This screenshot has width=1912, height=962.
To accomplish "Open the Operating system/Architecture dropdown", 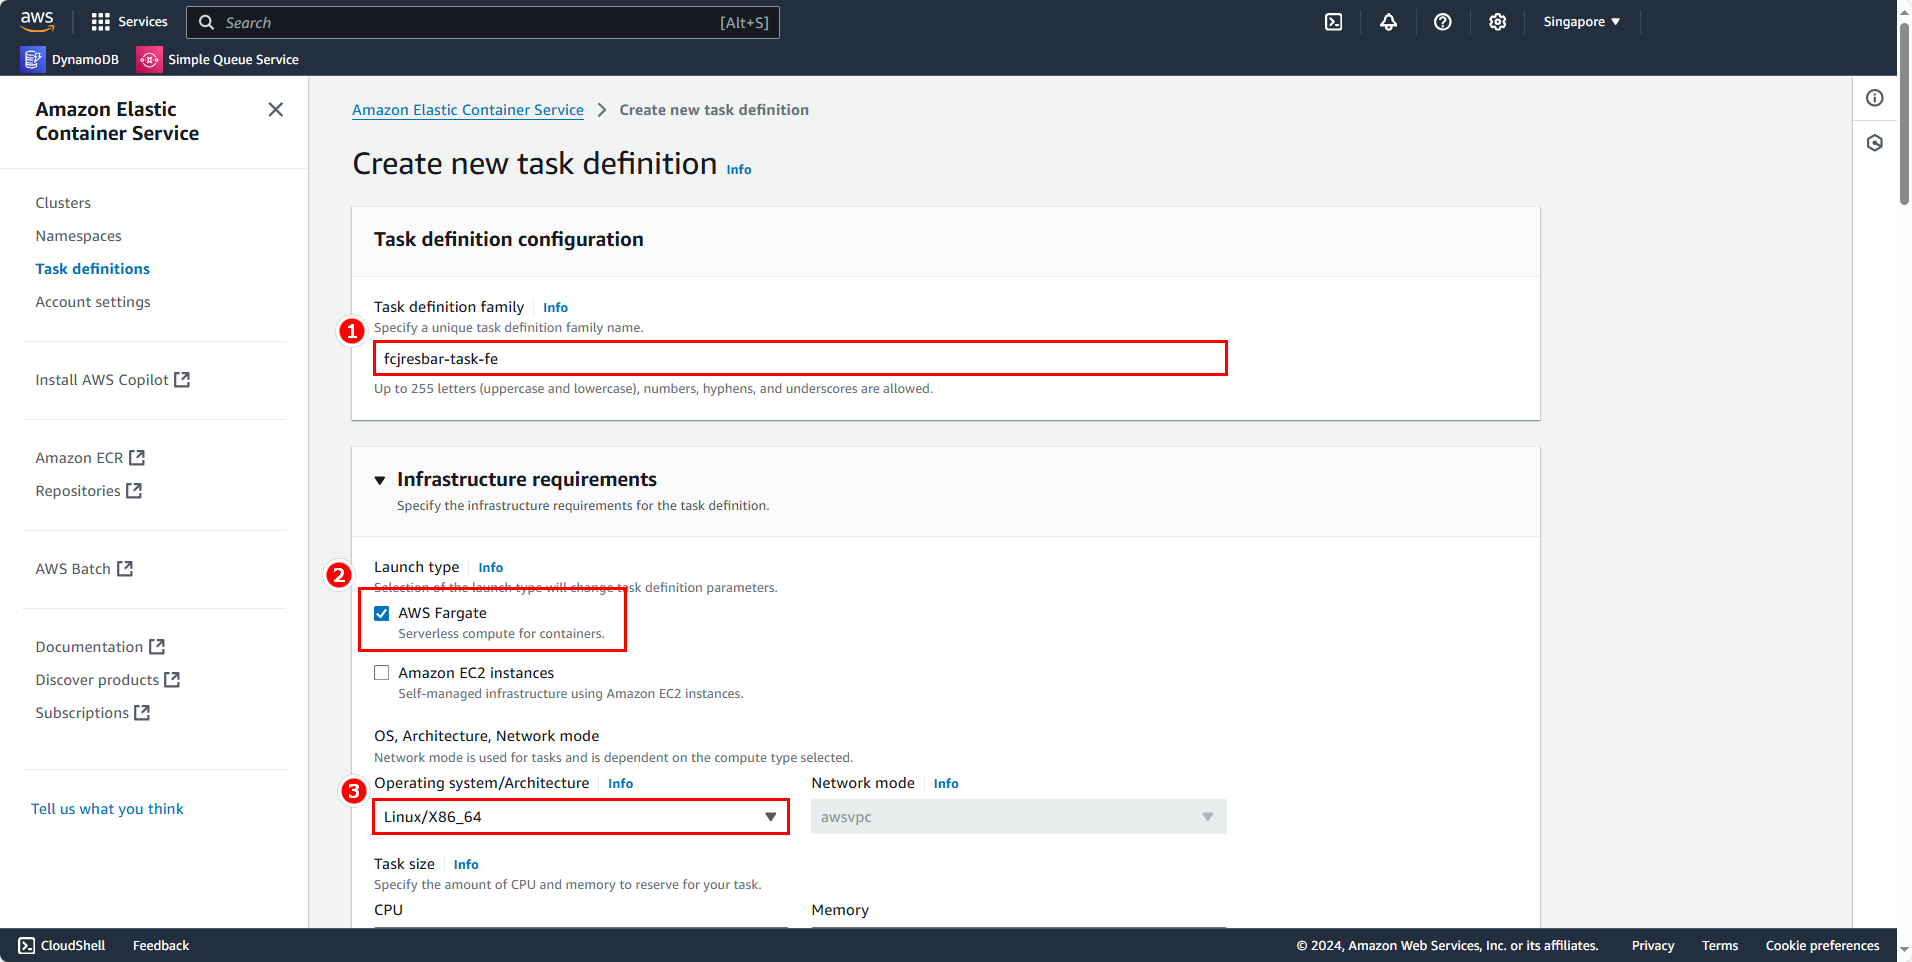I will 580,817.
